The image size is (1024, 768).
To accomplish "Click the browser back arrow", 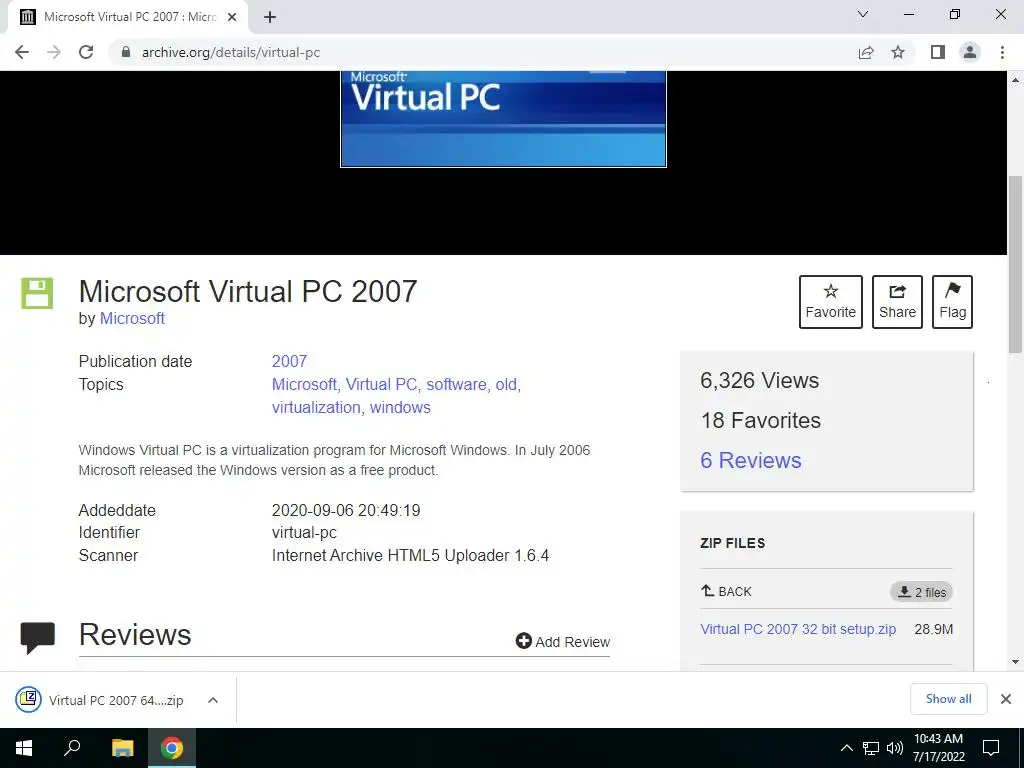I will (x=22, y=52).
